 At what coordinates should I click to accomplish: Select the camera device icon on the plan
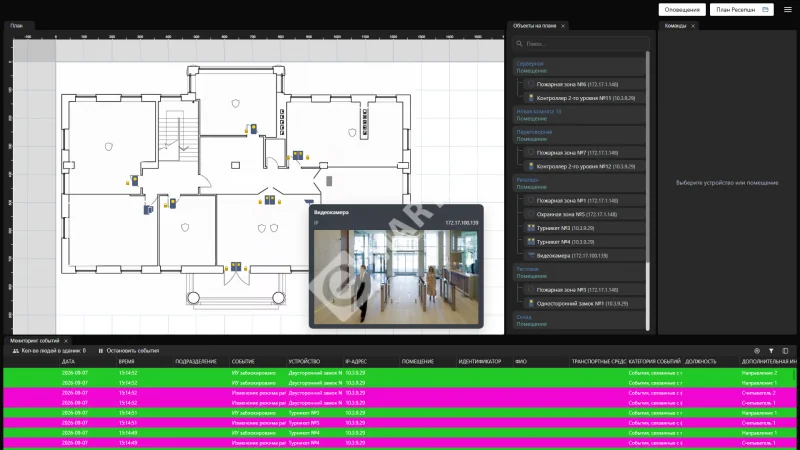[309, 202]
